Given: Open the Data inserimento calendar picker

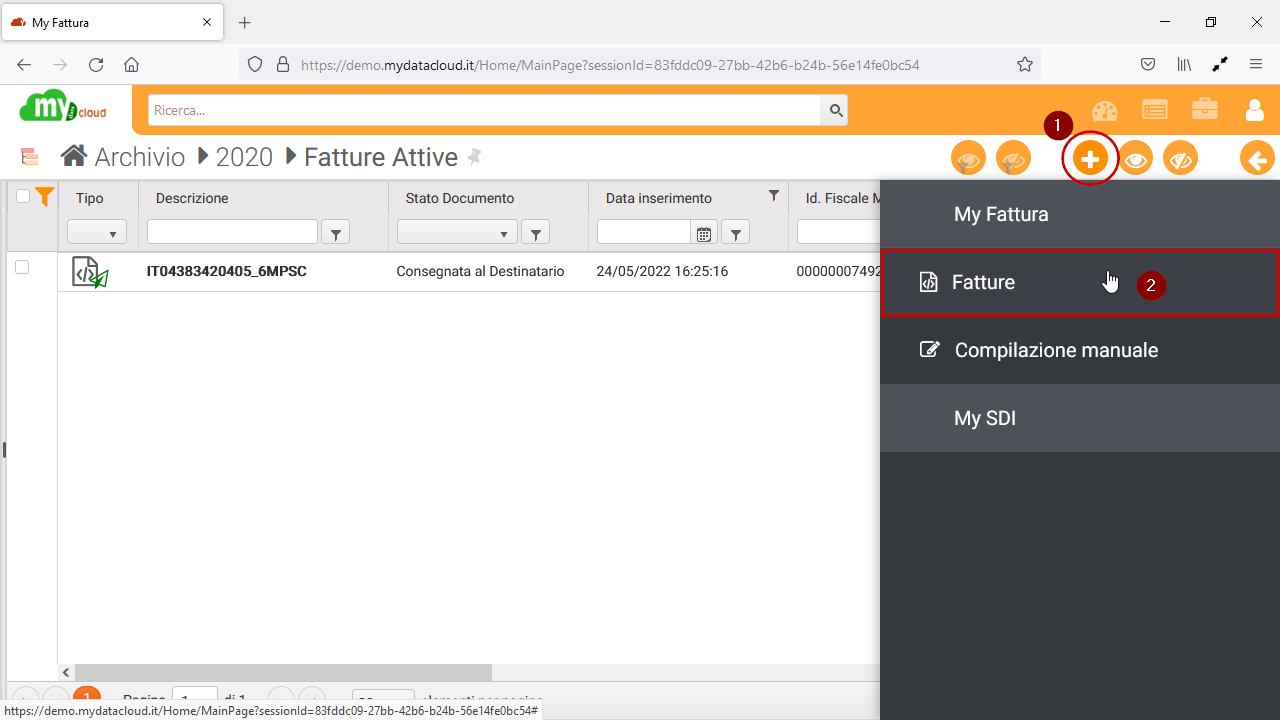Looking at the screenshot, I should (704, 233).
